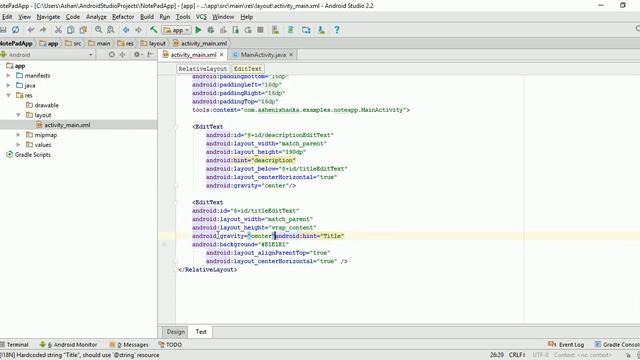Click the Sync Project with Gradle icon

pos(291,30)
